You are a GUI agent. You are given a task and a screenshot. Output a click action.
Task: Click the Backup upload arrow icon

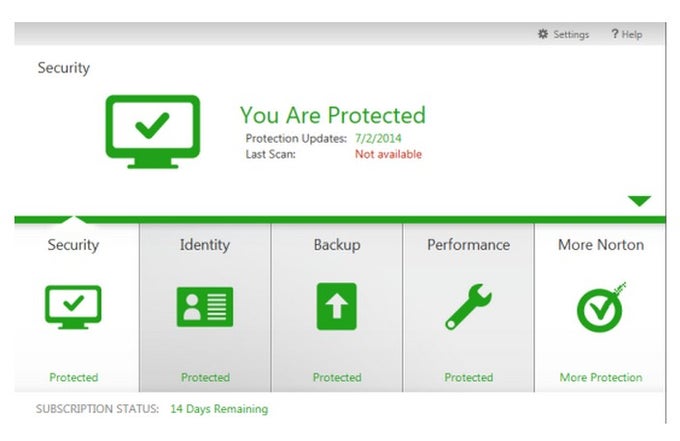[337, 307]
